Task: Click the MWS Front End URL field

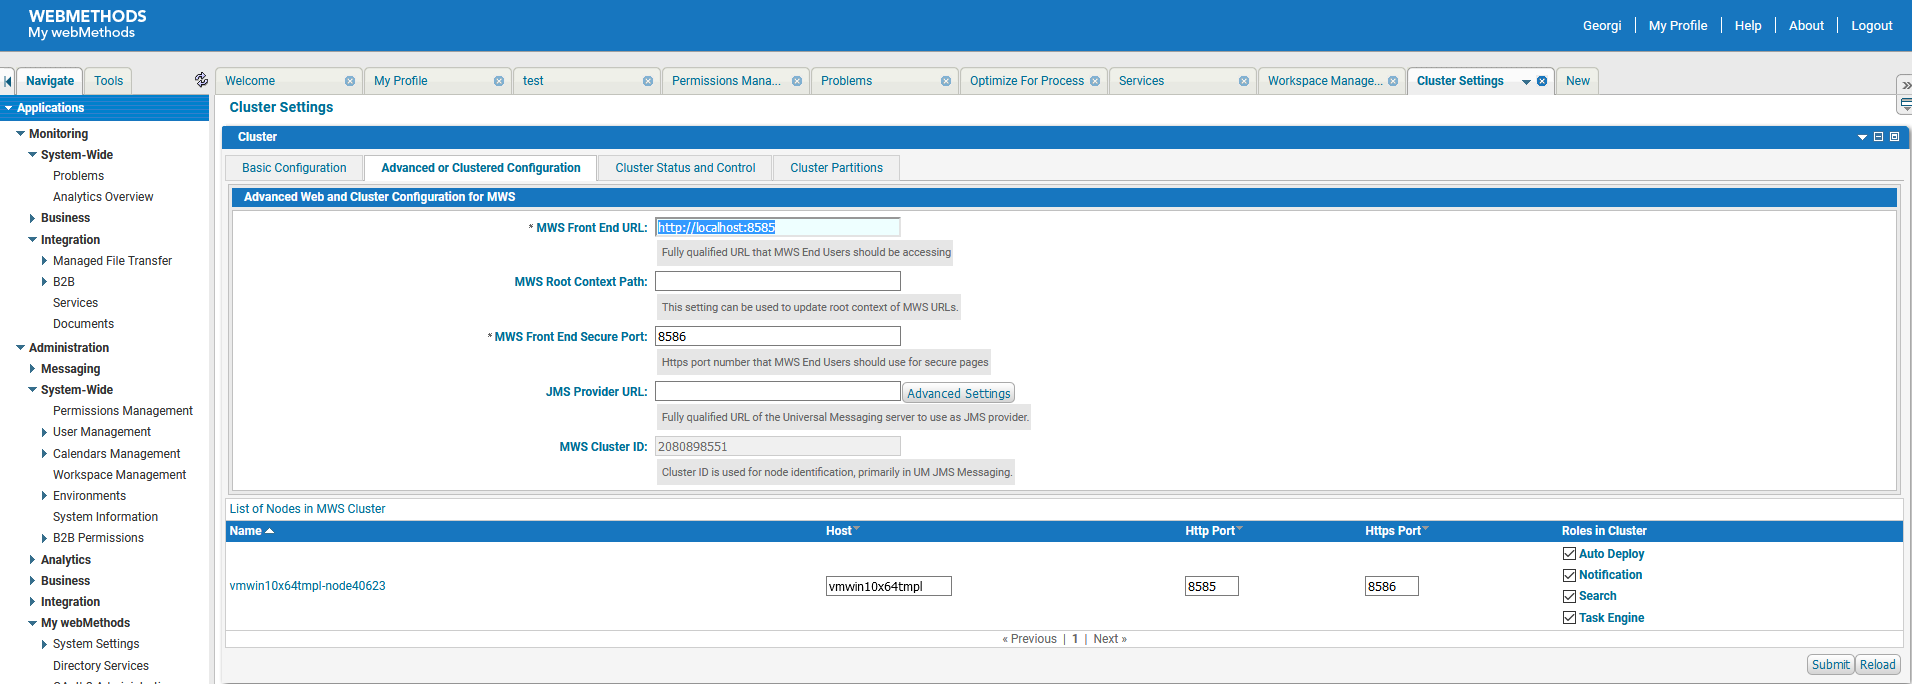Action: pos(778,227)
